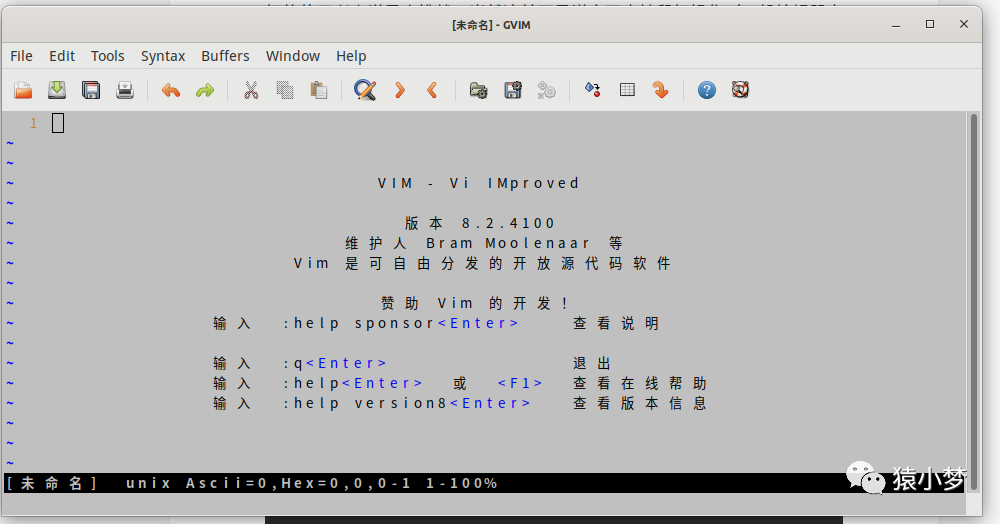The width and height of the screenshot is (1000, 524).
Task: Click the Save all files icon
Action: click(x=91, y=90)
